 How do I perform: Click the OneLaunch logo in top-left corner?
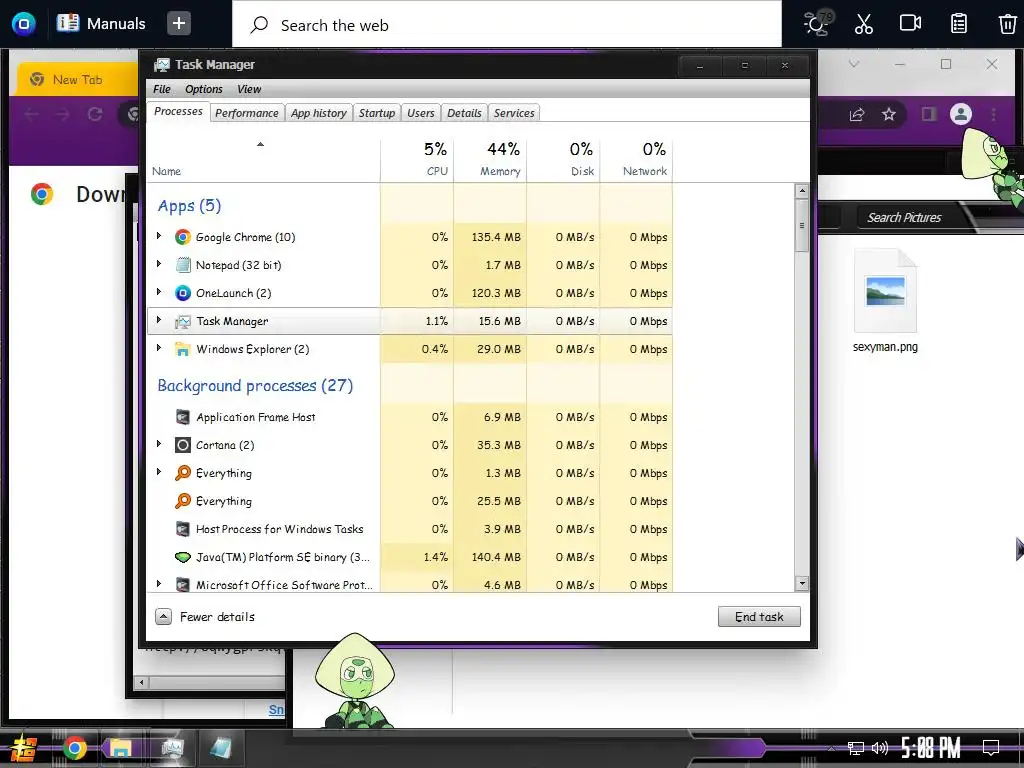pyautogui.click(x=24, y=24)
